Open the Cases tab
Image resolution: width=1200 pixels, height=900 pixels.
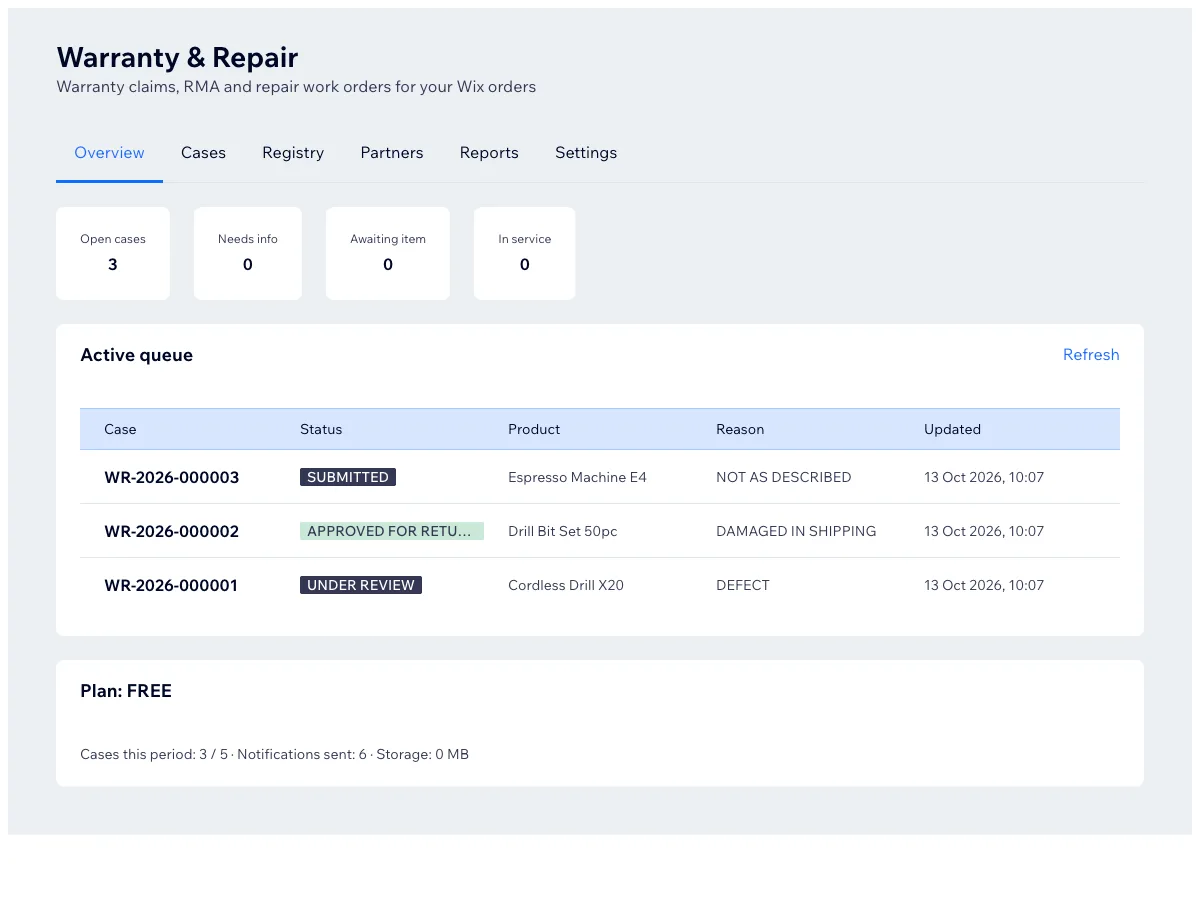(203, 153)
